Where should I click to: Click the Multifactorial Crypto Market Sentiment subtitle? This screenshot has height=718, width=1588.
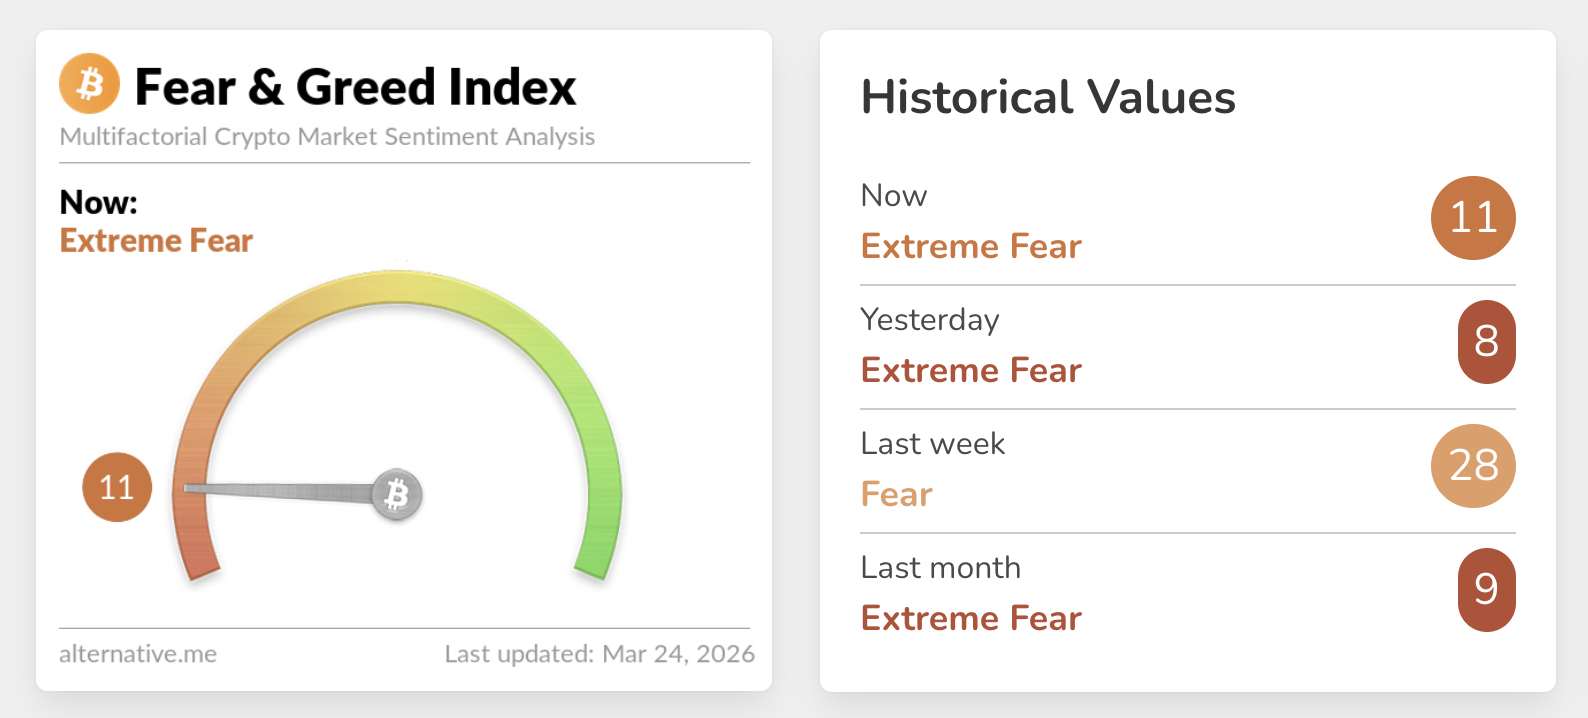pos(327,137)
